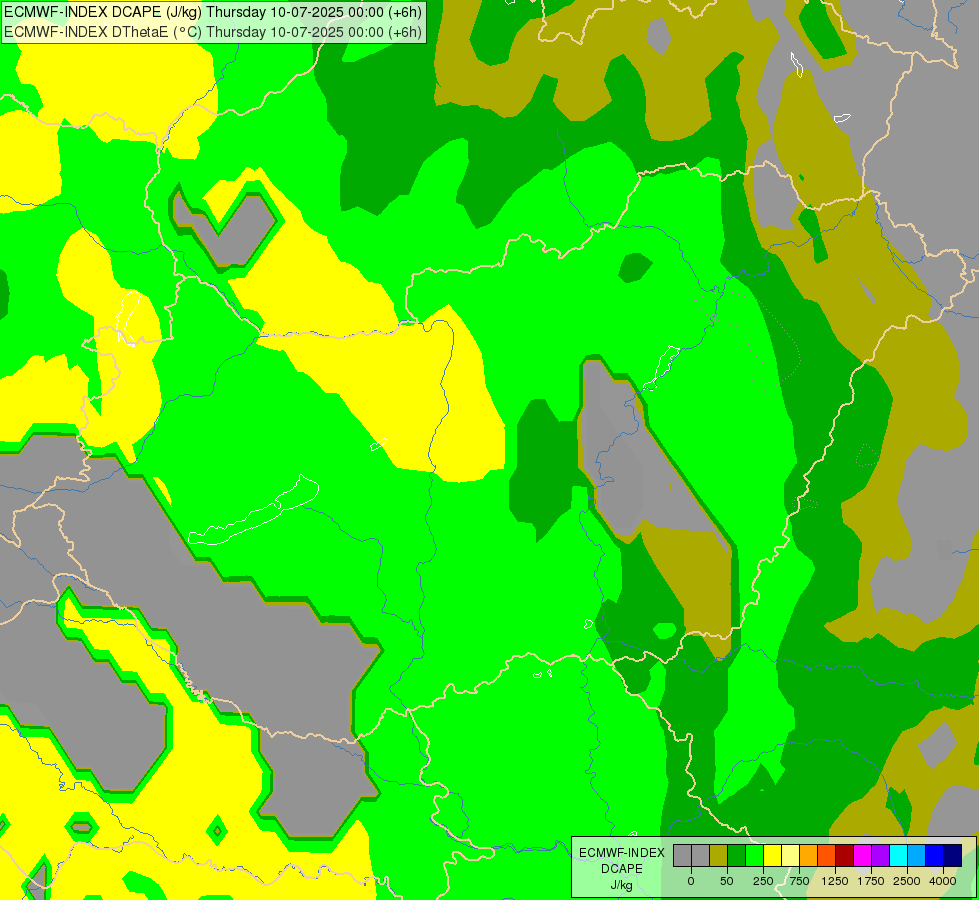
Task: Click the cyan legend swatch
Action: click(x=898, y=856)
